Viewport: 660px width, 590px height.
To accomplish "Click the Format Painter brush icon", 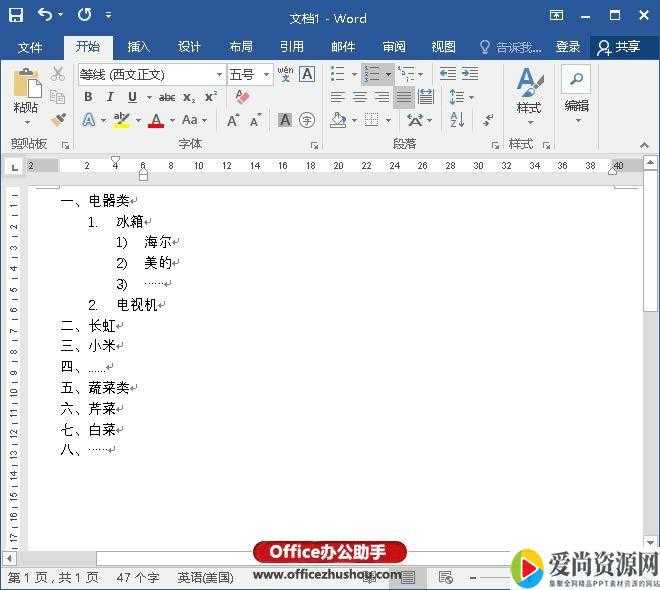I will point(58,120).
